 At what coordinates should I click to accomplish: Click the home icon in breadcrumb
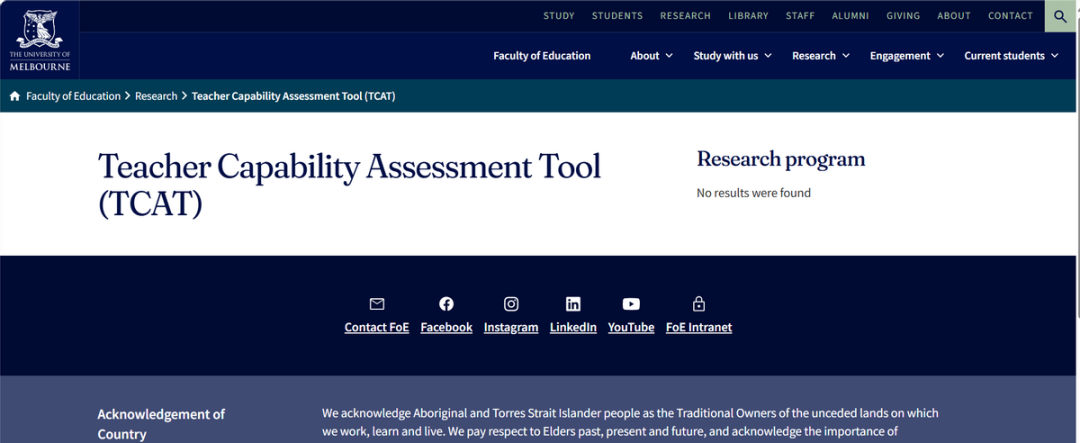(x=15, y=96)
